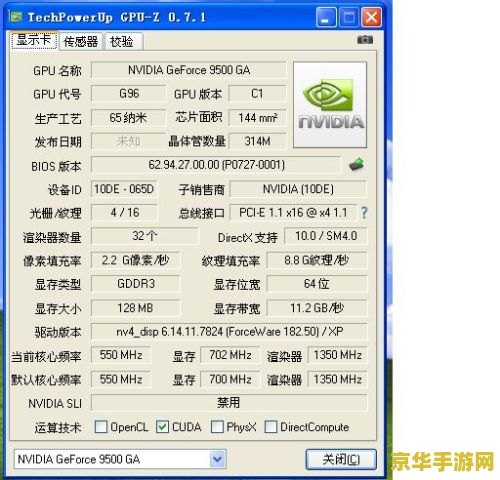Click the NVIDIA logo image

(330, 105)
